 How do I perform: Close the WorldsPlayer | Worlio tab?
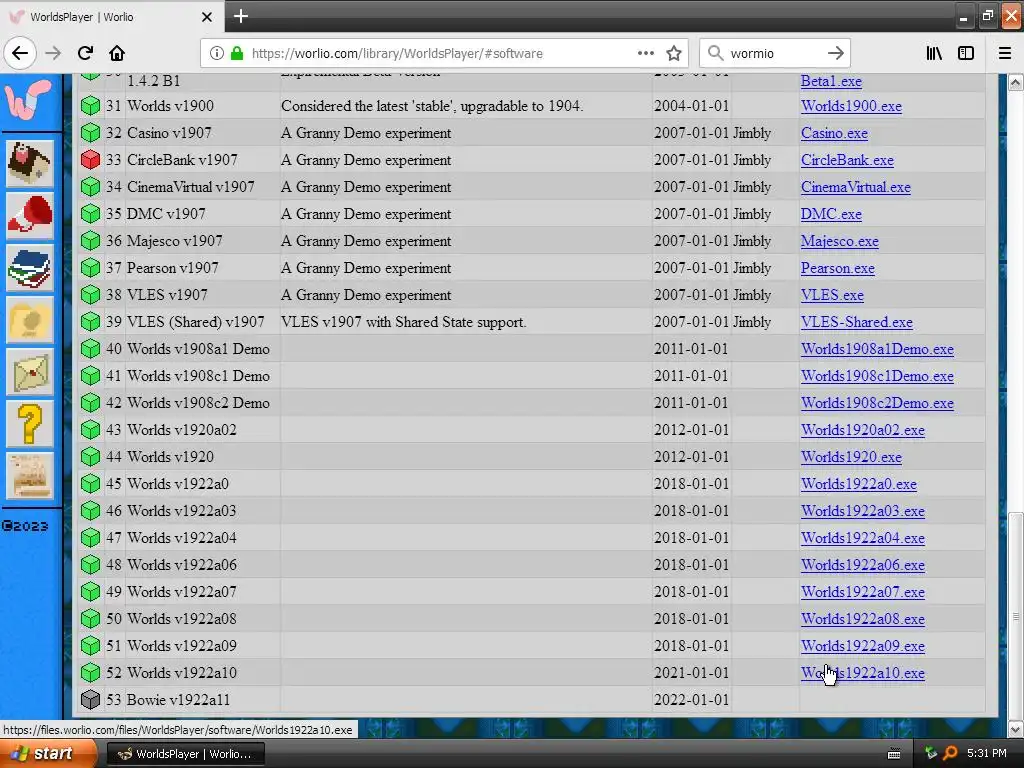point(206,17)
